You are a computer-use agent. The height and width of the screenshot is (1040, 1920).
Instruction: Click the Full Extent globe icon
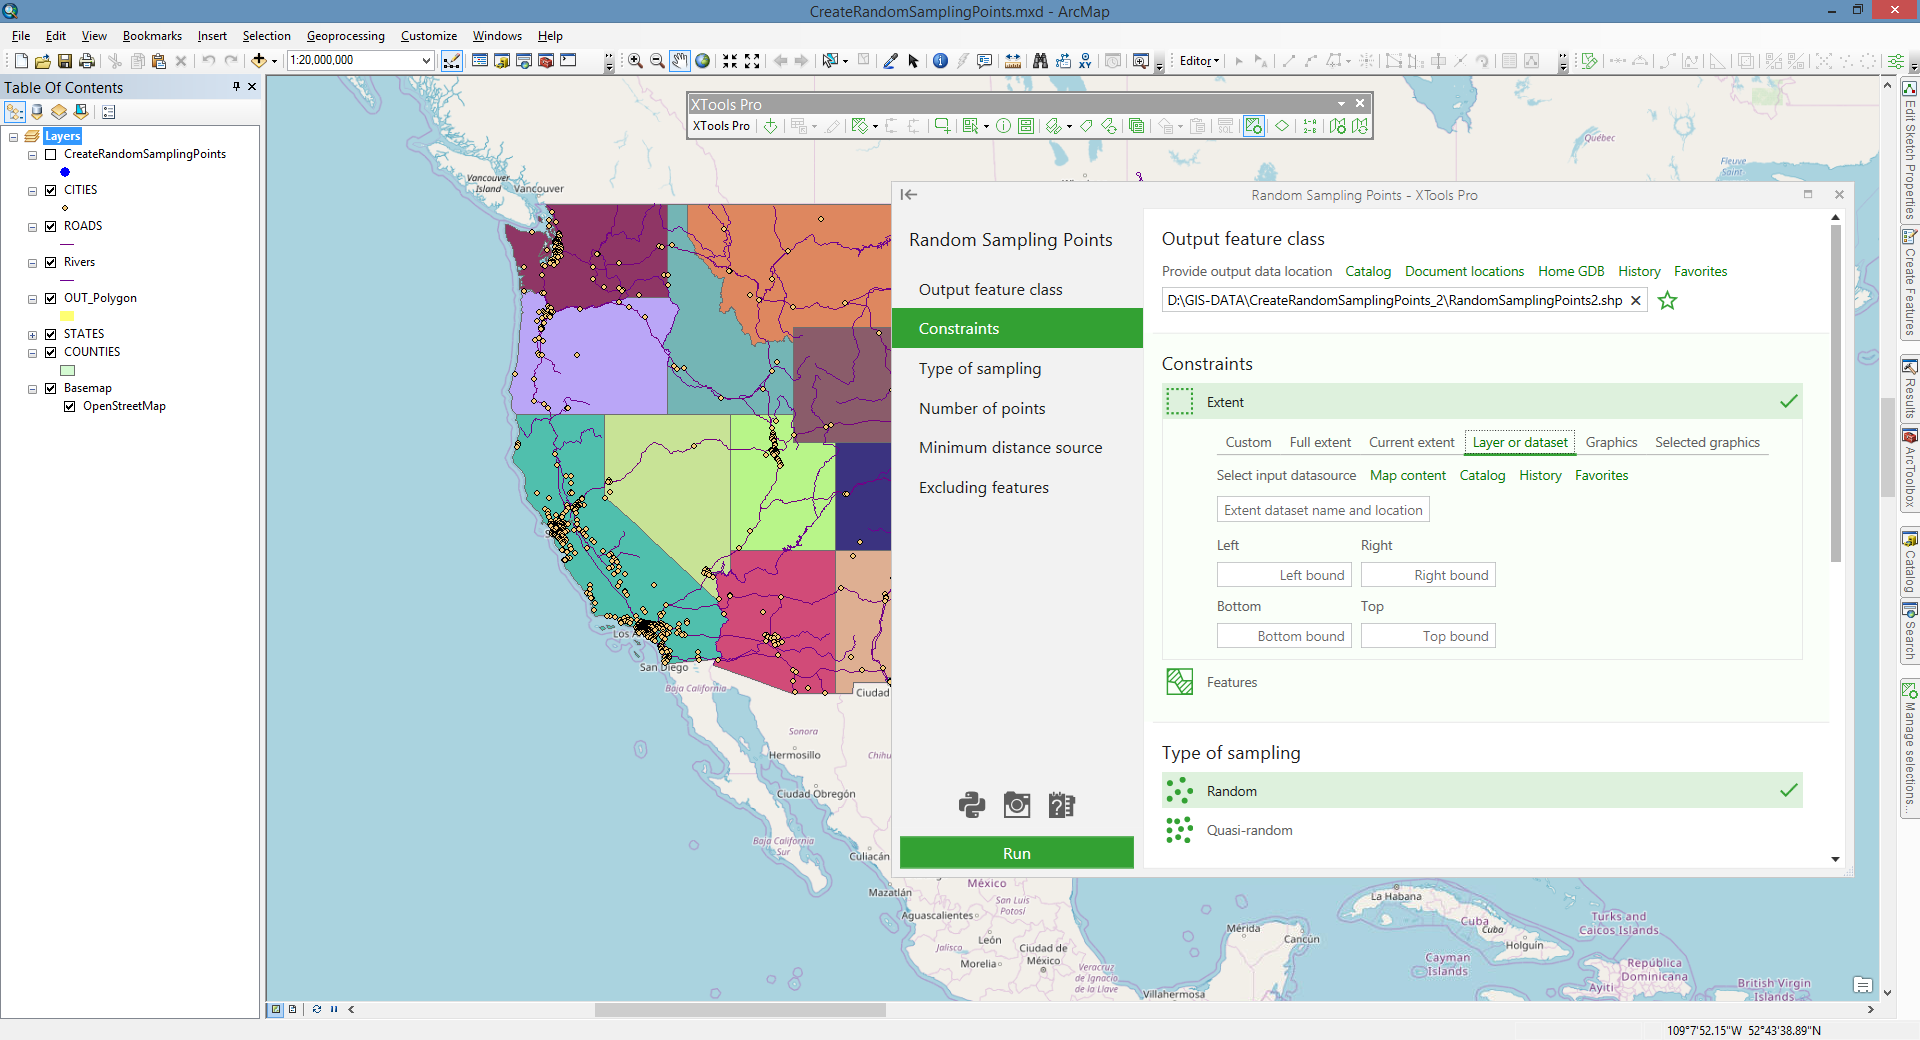[x=703, y=61]
